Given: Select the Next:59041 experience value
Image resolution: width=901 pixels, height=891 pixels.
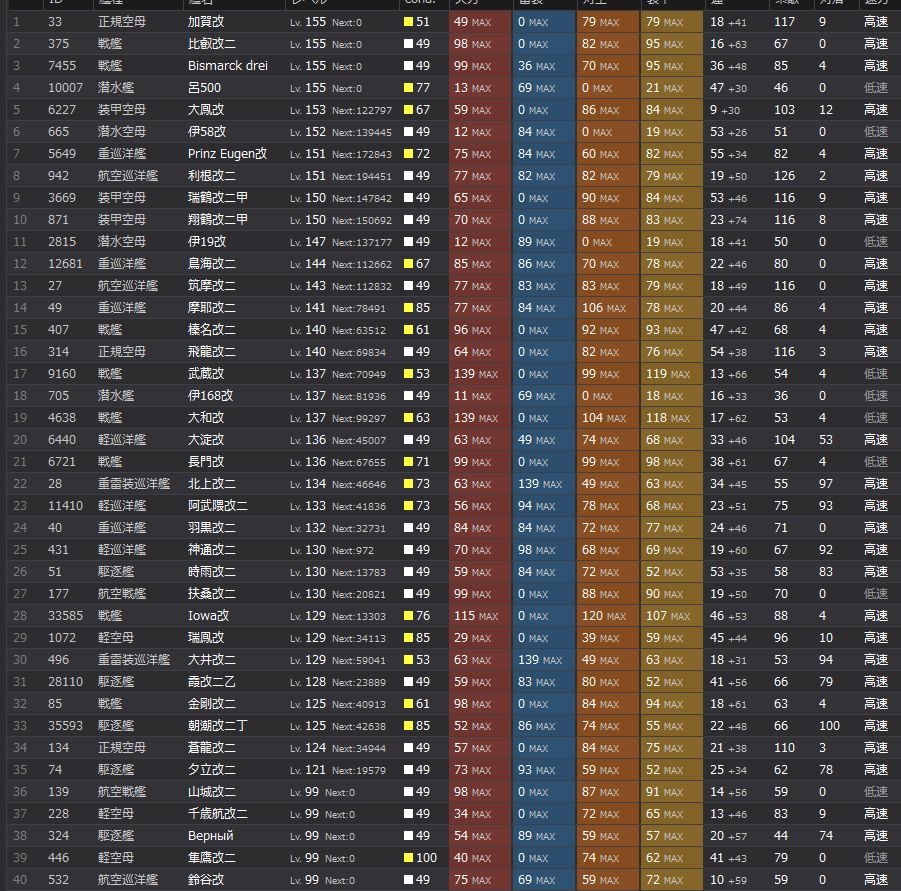Looking at the screenshot, I should pos(359,660).
